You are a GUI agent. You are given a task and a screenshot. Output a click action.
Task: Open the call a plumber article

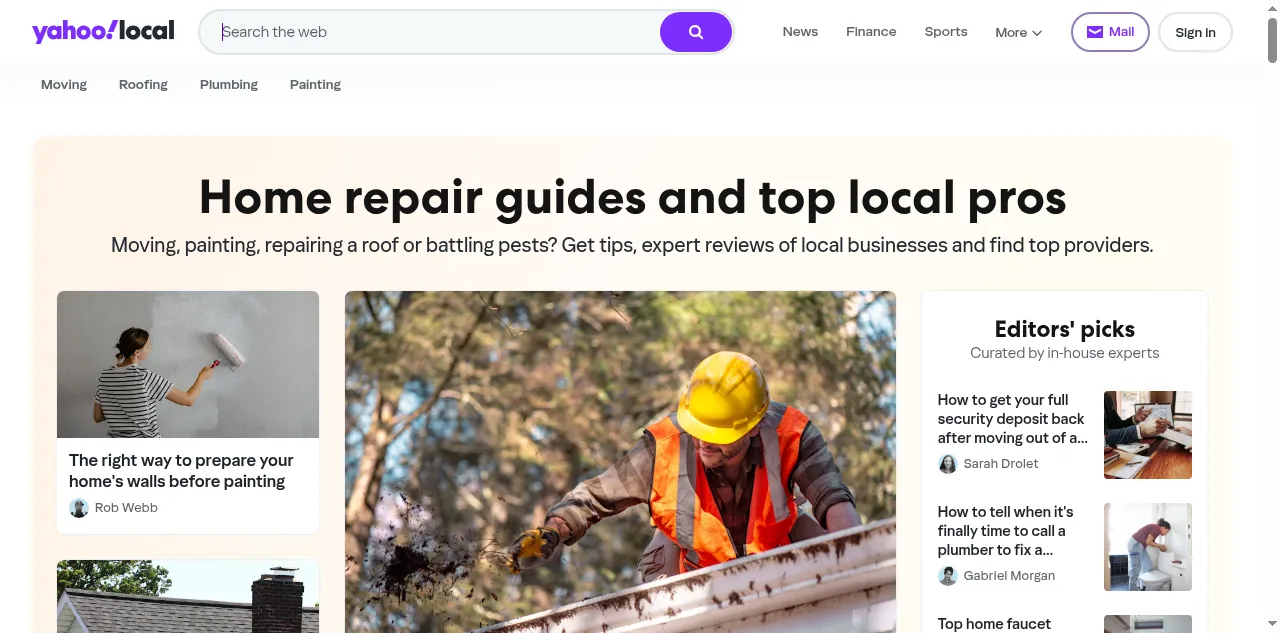click(x=1006, y=531)
